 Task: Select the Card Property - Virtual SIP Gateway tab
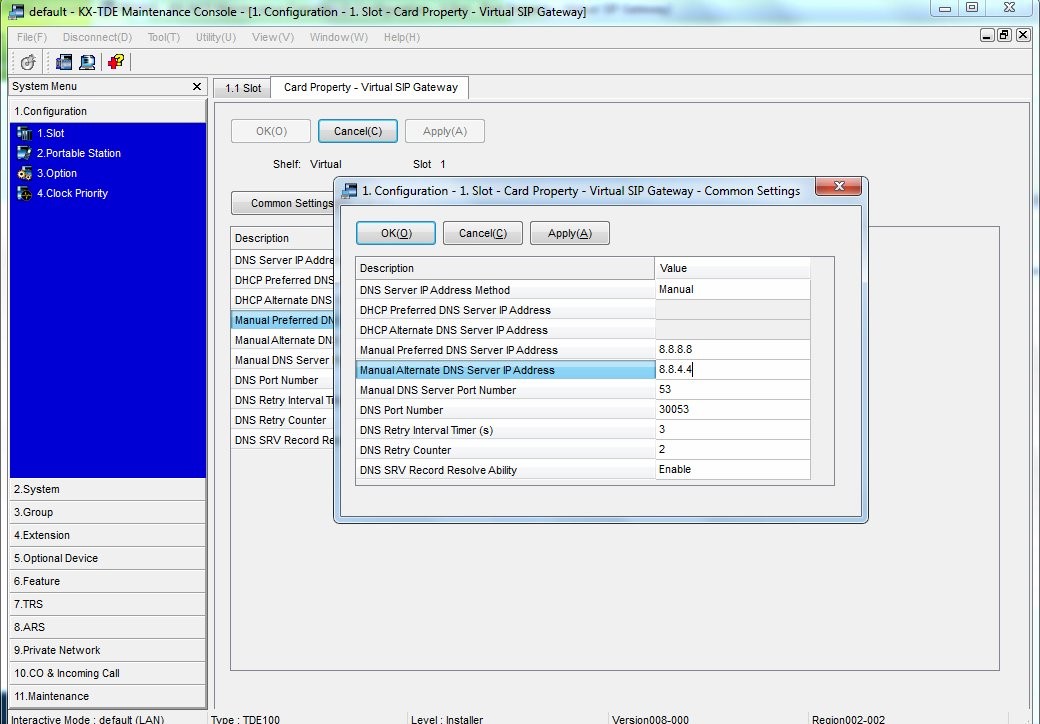pos(371,88)
